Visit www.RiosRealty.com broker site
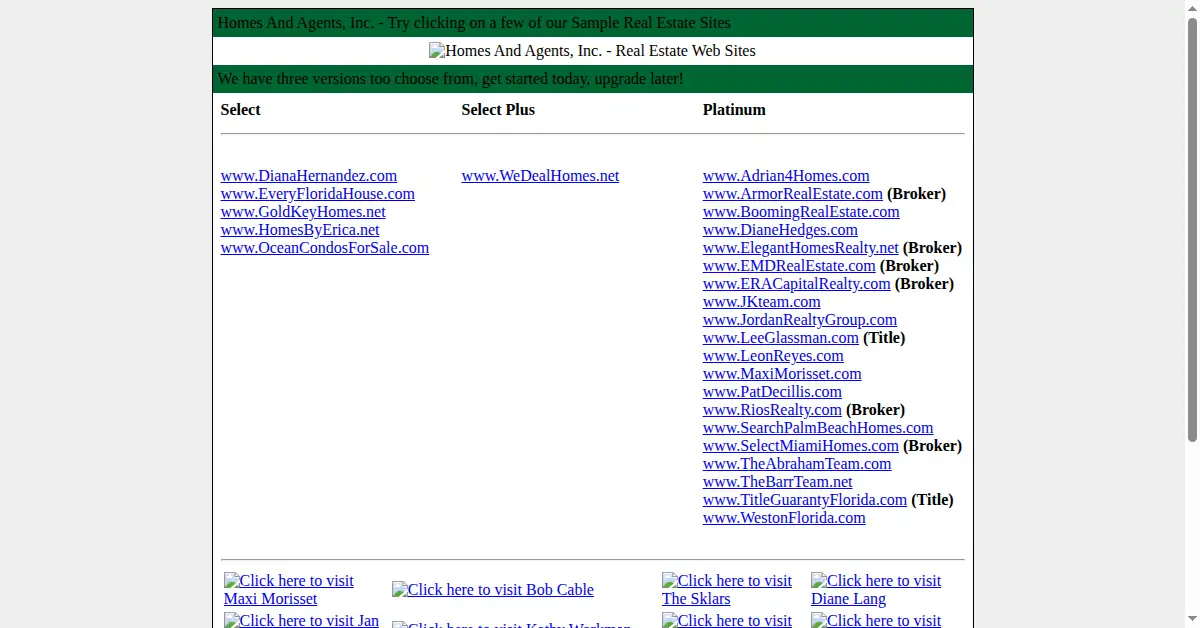The width and height of the screenshot is (1200, 628). pyautogui.click(x=772, y=410)
